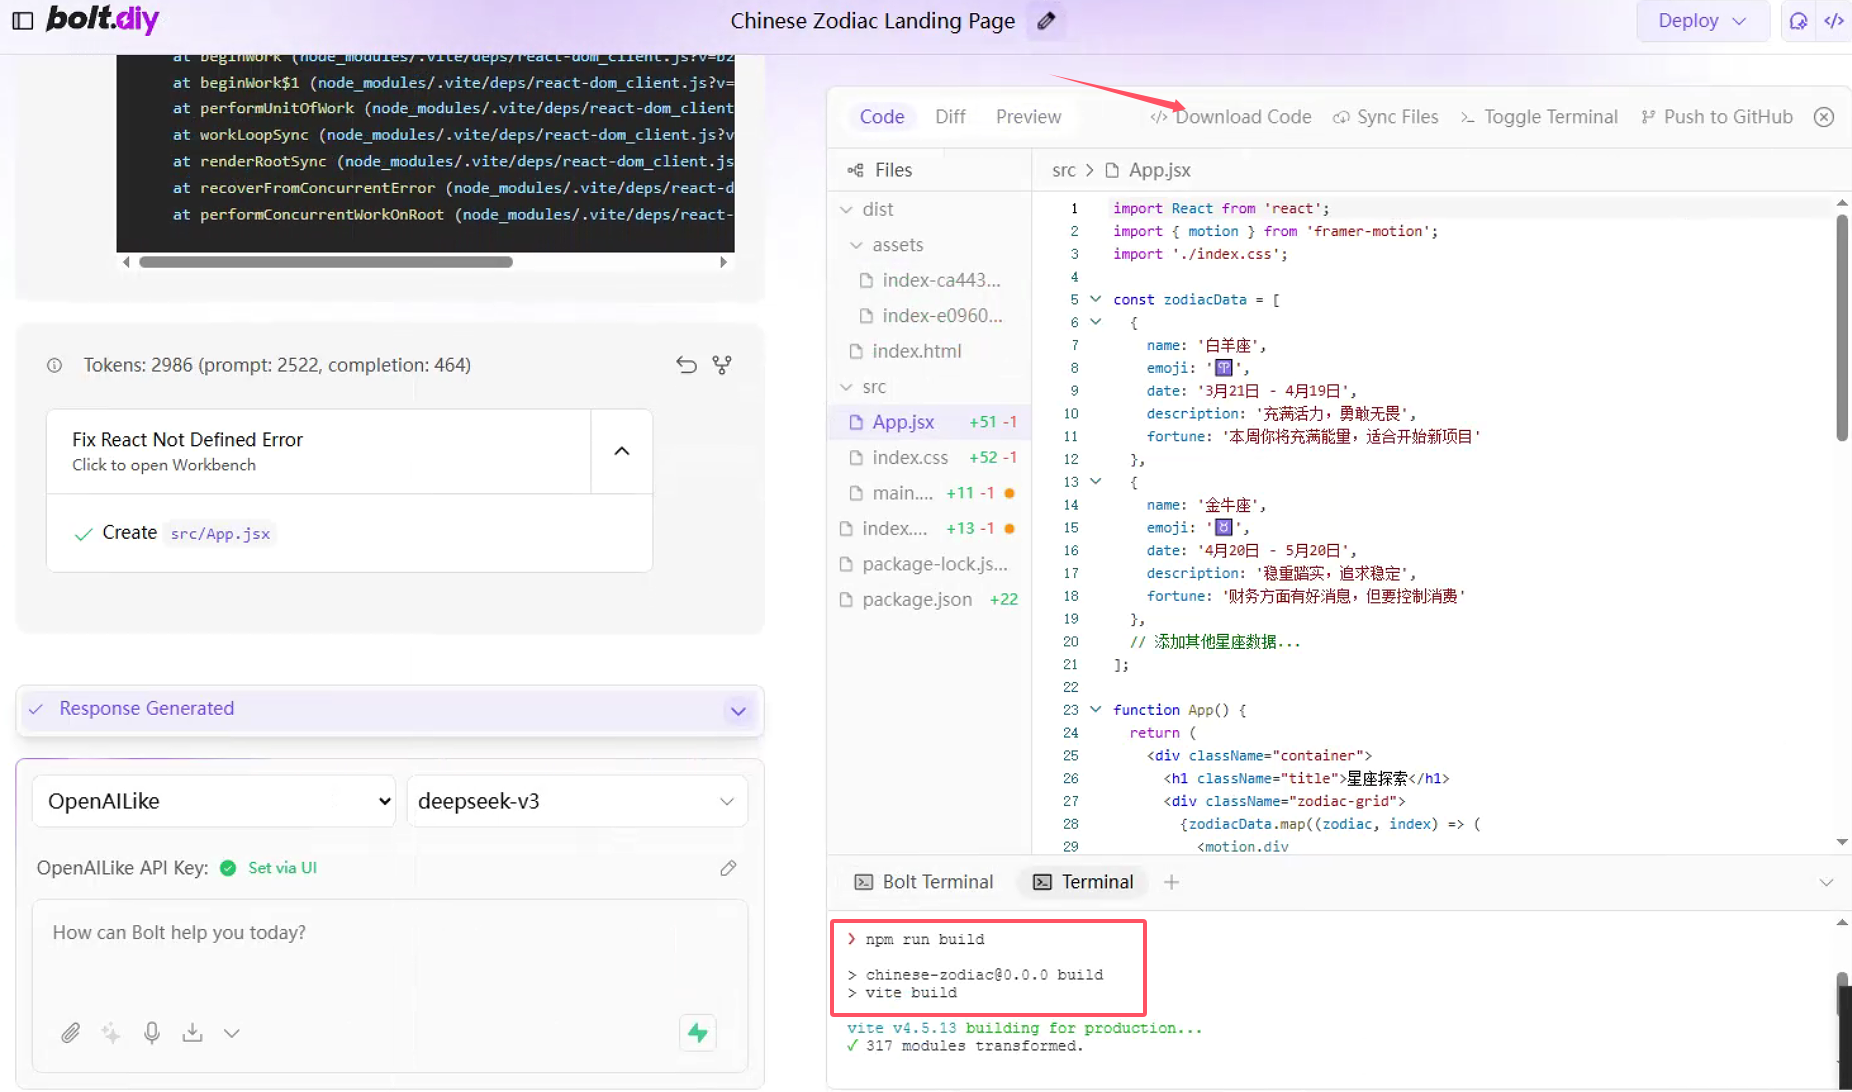Open index.css in file tree
The image size is (1852, 1092).
(930, 458)
